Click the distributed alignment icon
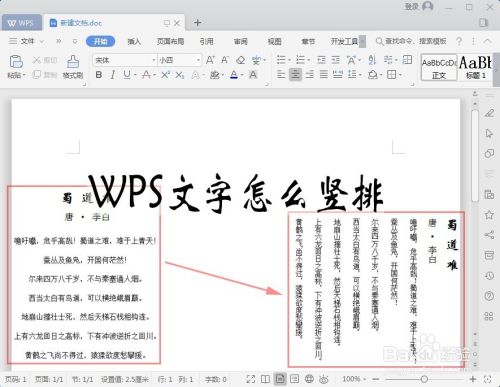 pyautogui.click(x=338, y=74)
